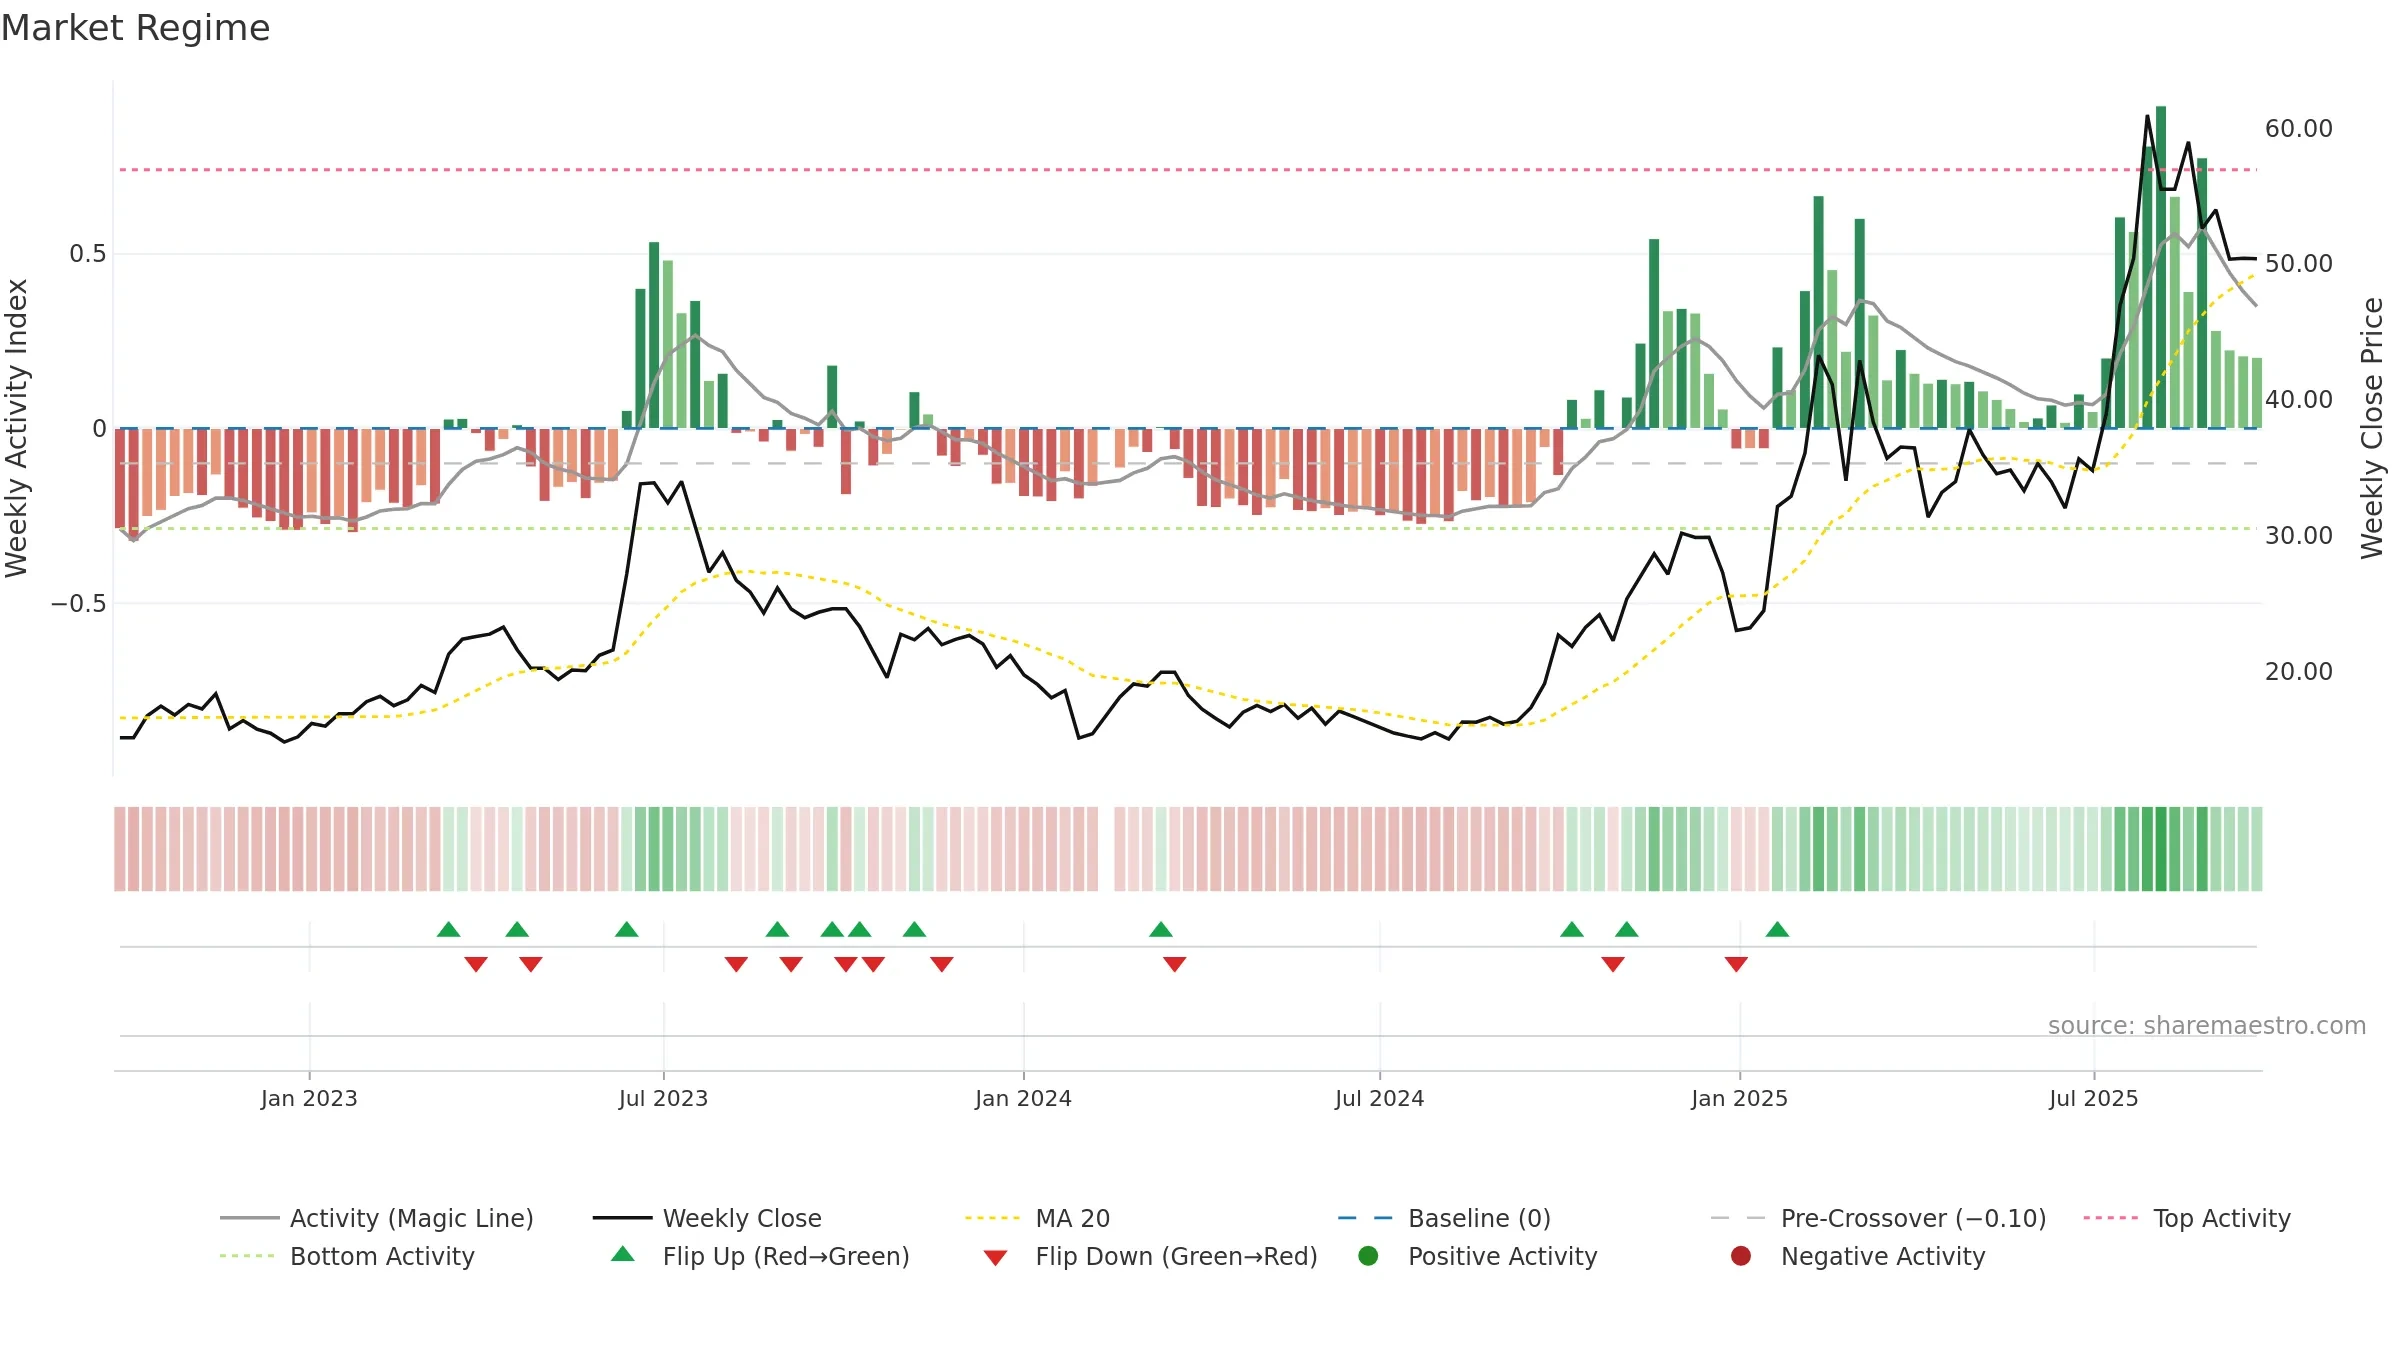Click the red down-triangle icon in legend
The width and height of the screenshot is (2400, 1350).
tap(995, 1258)
